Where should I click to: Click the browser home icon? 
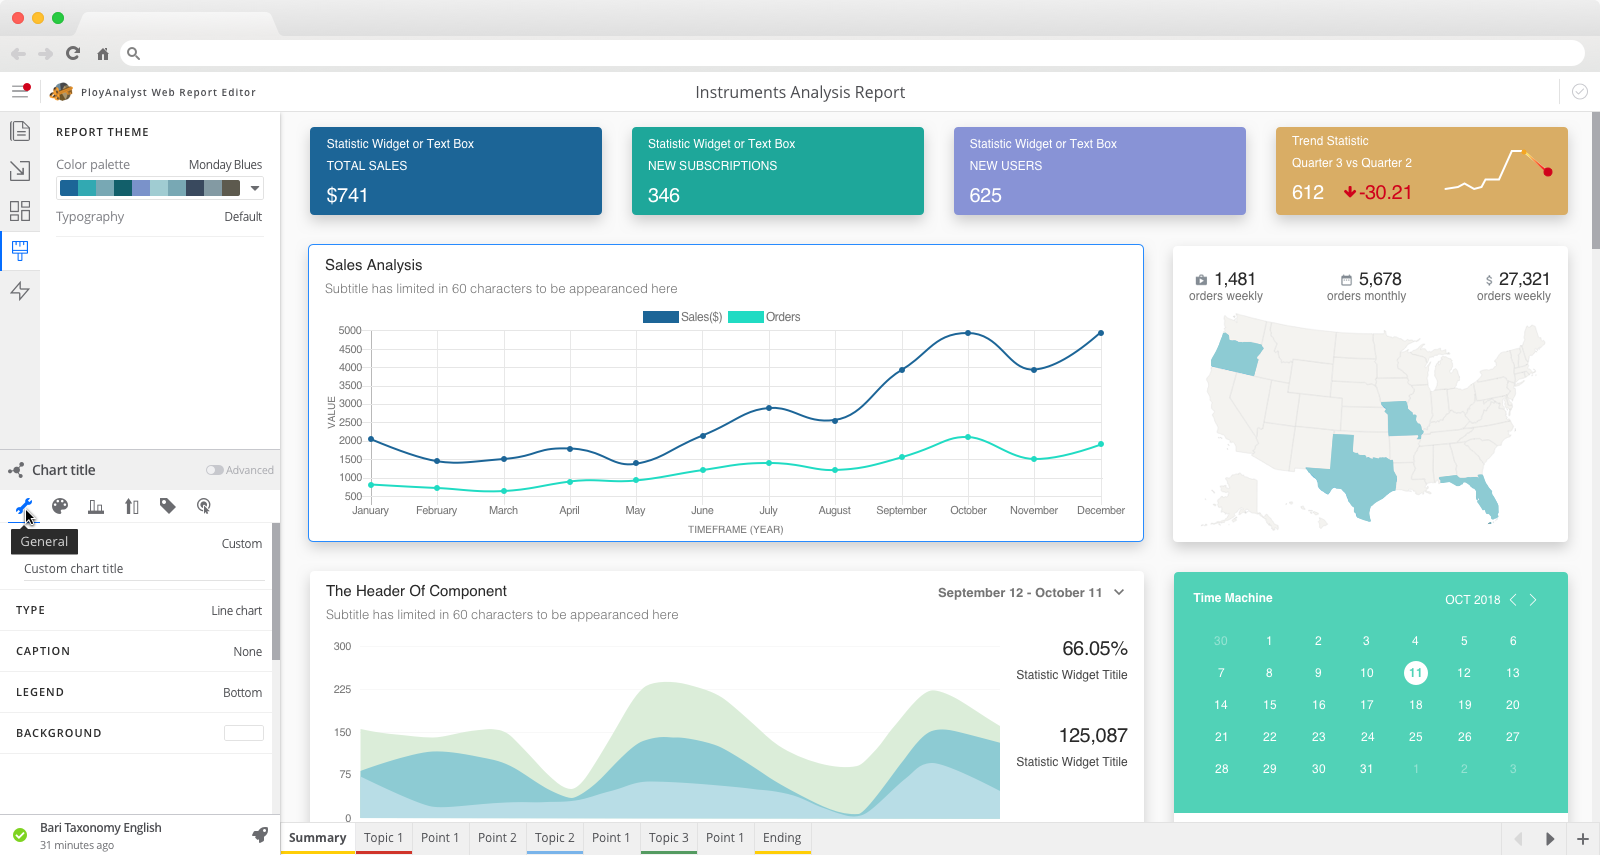[102, 54]
